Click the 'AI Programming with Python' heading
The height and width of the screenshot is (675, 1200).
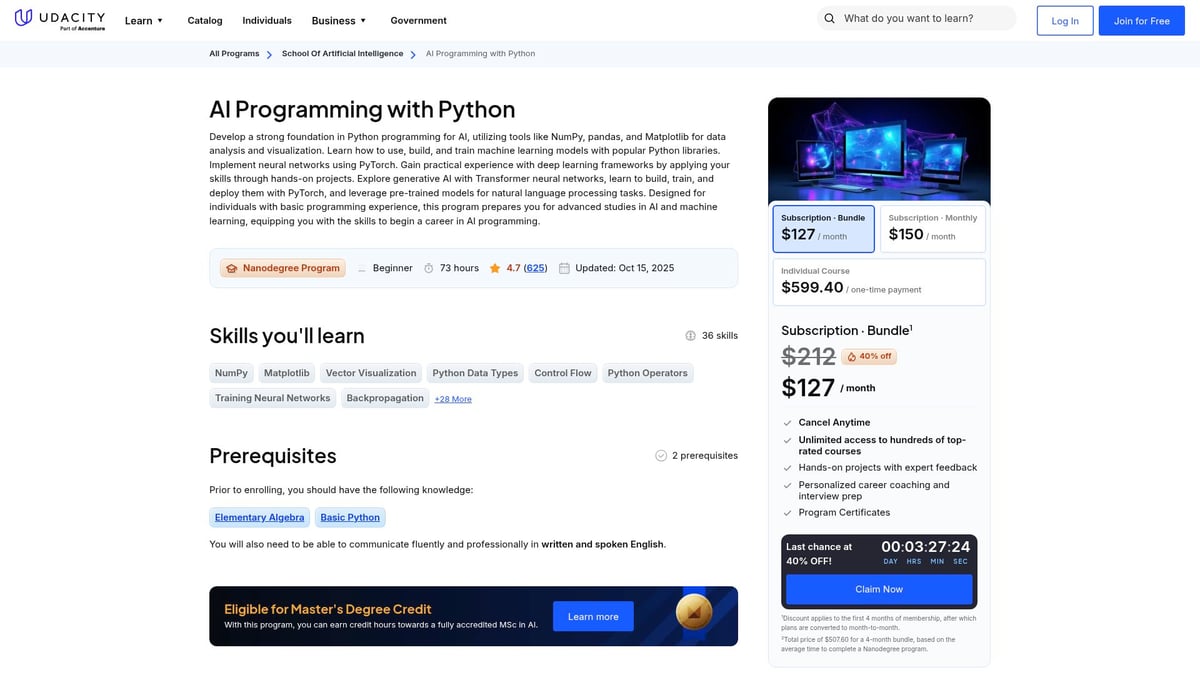(362, 110)
